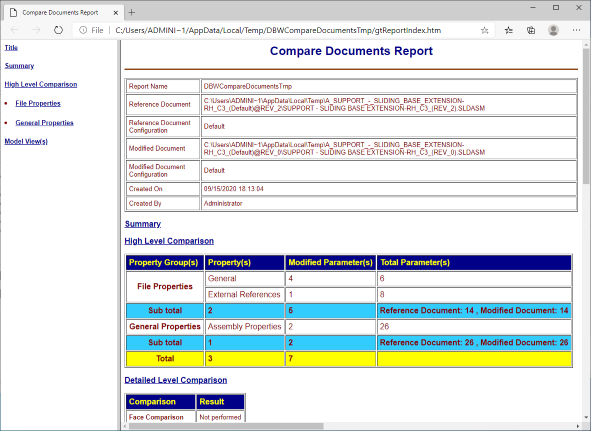Image resolution: width=591 pixels, height=431 pixels.
Task: Go to File Properties sidebar link
Action: tap(38, 103)
